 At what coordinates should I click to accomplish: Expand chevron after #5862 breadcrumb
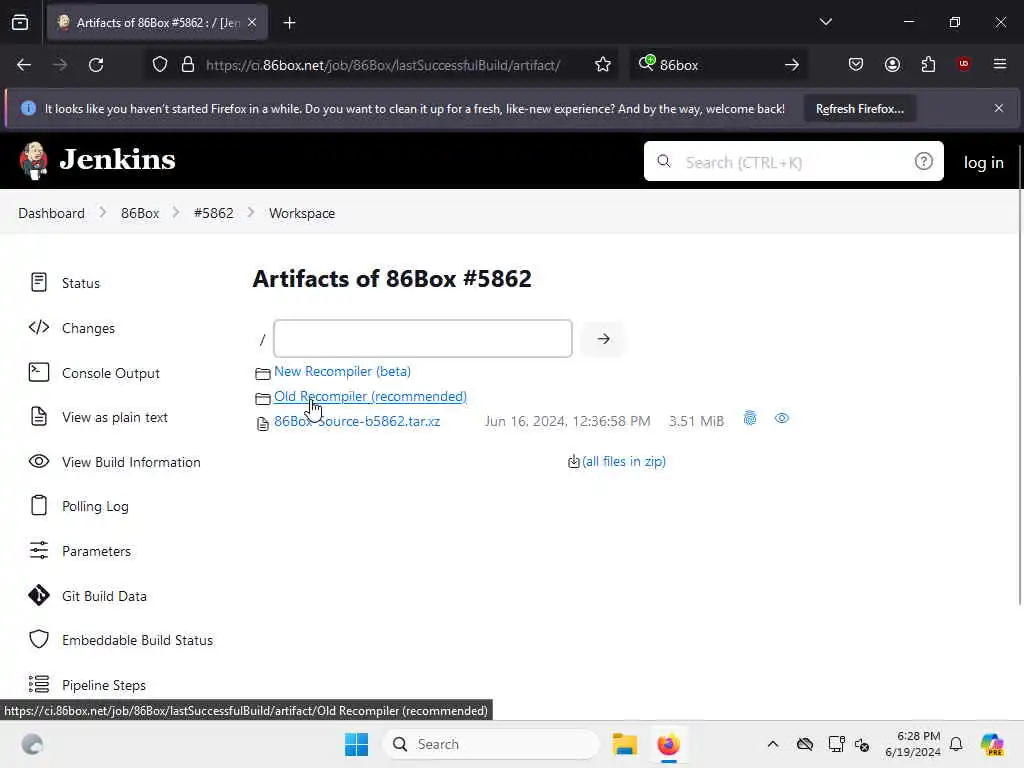tap(251, 212)
